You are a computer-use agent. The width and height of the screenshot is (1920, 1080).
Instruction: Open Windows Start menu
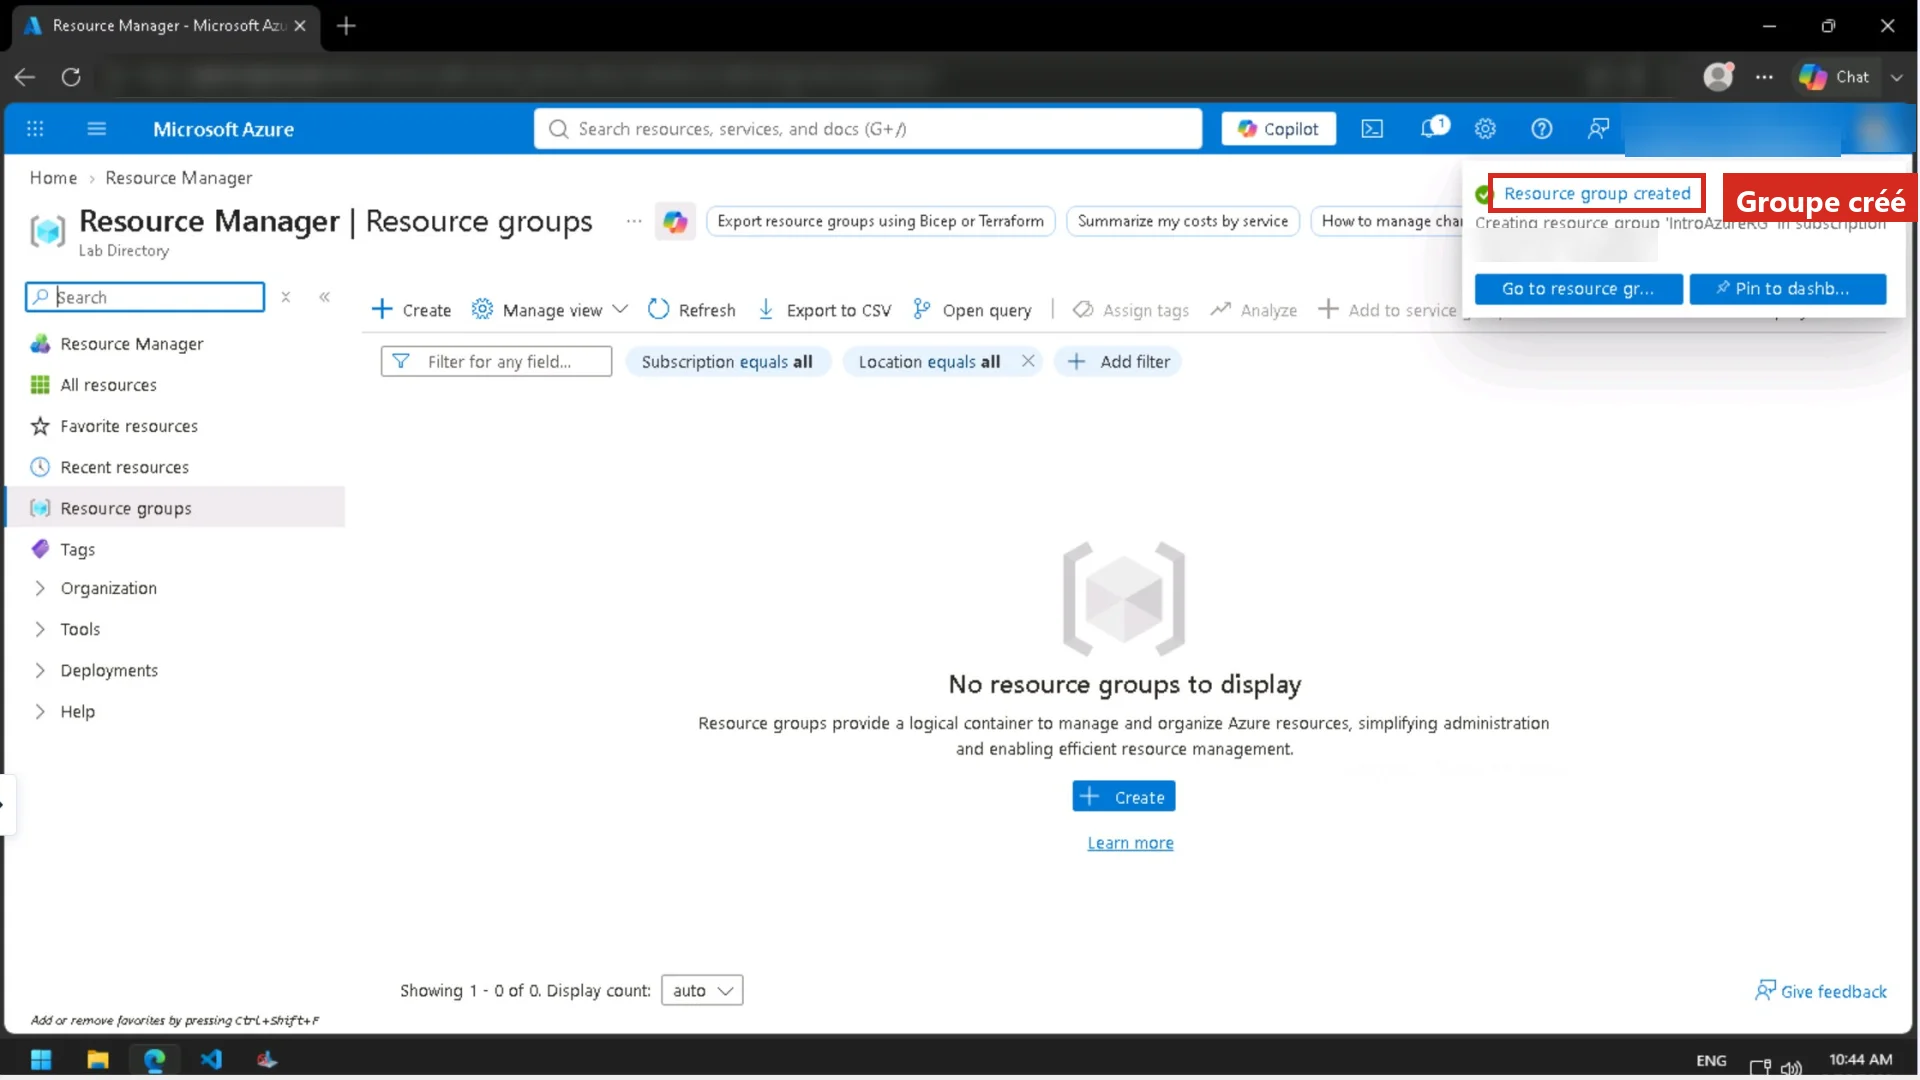click(x=41, y=1060)
